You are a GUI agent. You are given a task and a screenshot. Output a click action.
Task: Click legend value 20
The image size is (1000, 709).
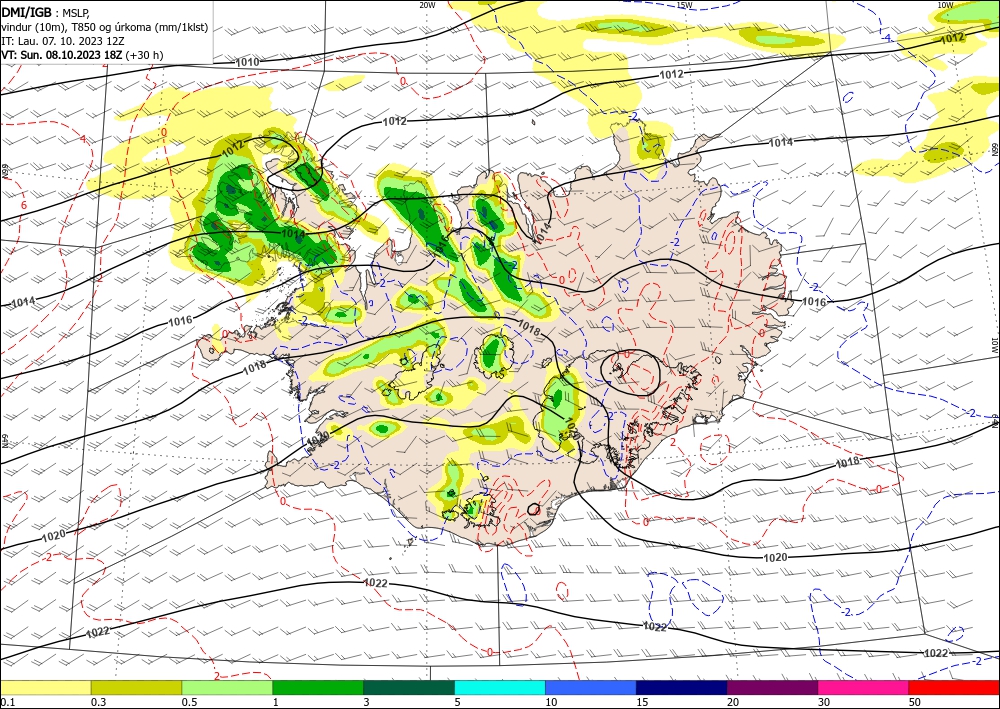click(733, 702)
